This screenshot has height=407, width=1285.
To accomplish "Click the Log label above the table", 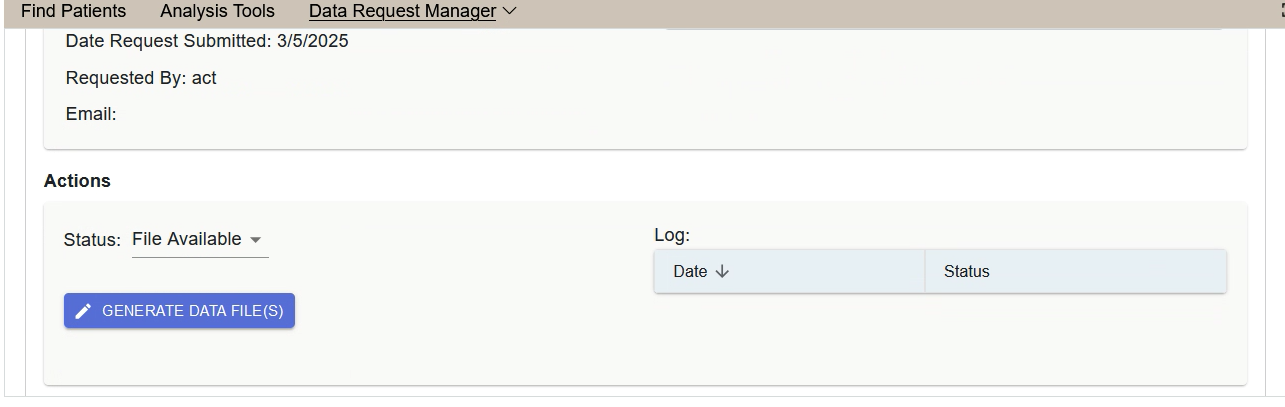I will pyautogui.click(x=672, y=236).
